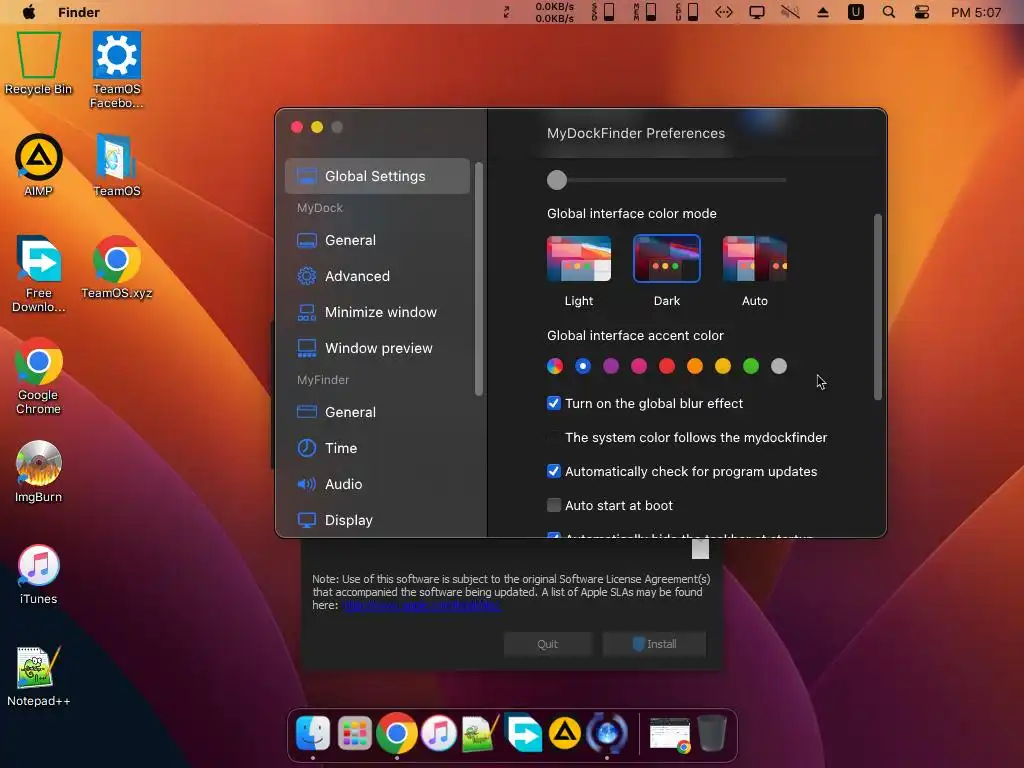The image size is (1024, 768).
Task: Select the iTunes desktop icon
Action: coord(39,574)
